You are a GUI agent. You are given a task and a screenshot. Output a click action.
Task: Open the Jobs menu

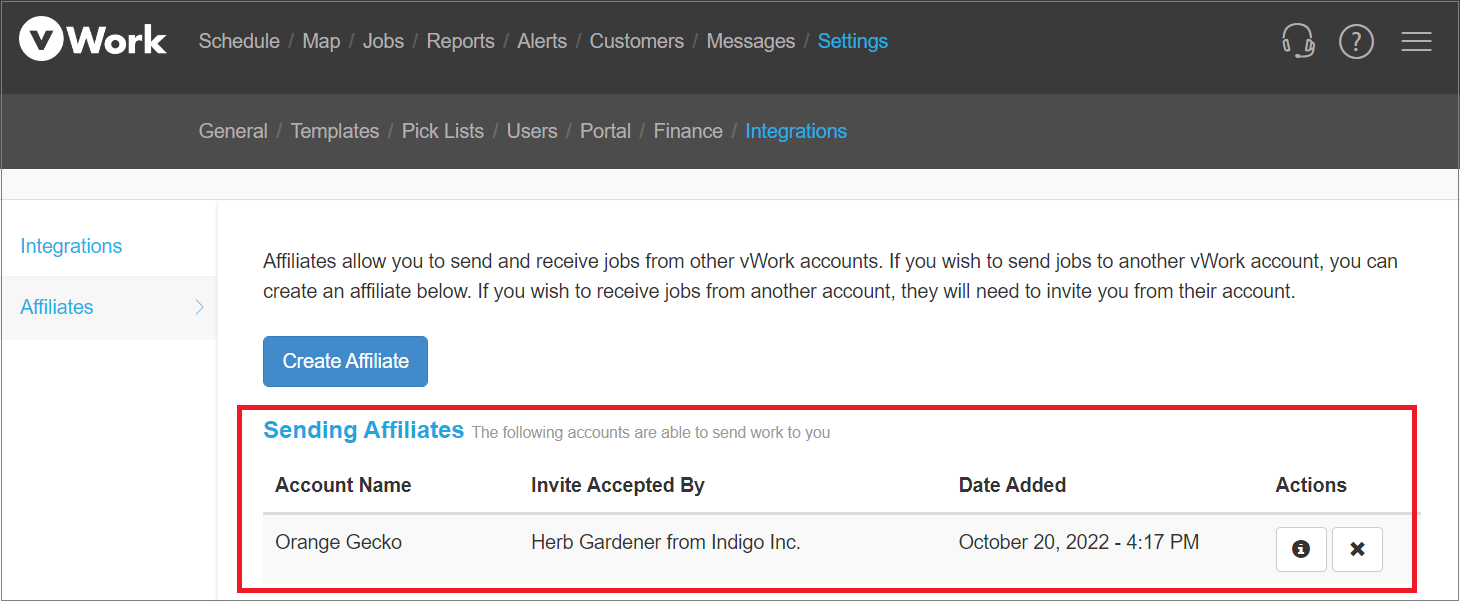coord(383,41)
